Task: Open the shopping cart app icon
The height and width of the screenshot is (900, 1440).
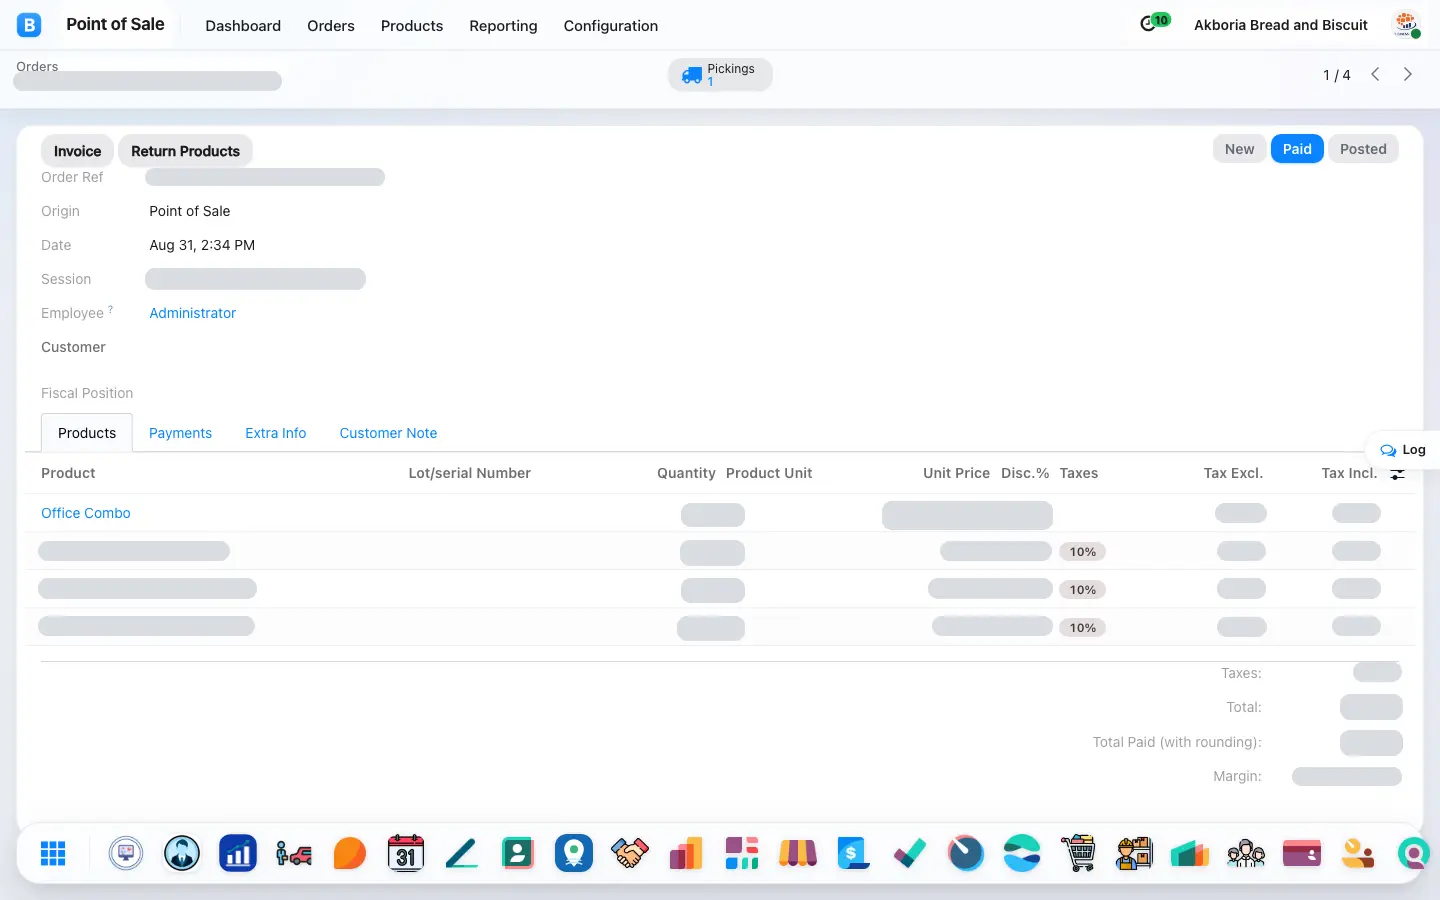Action: (1078, 853)
